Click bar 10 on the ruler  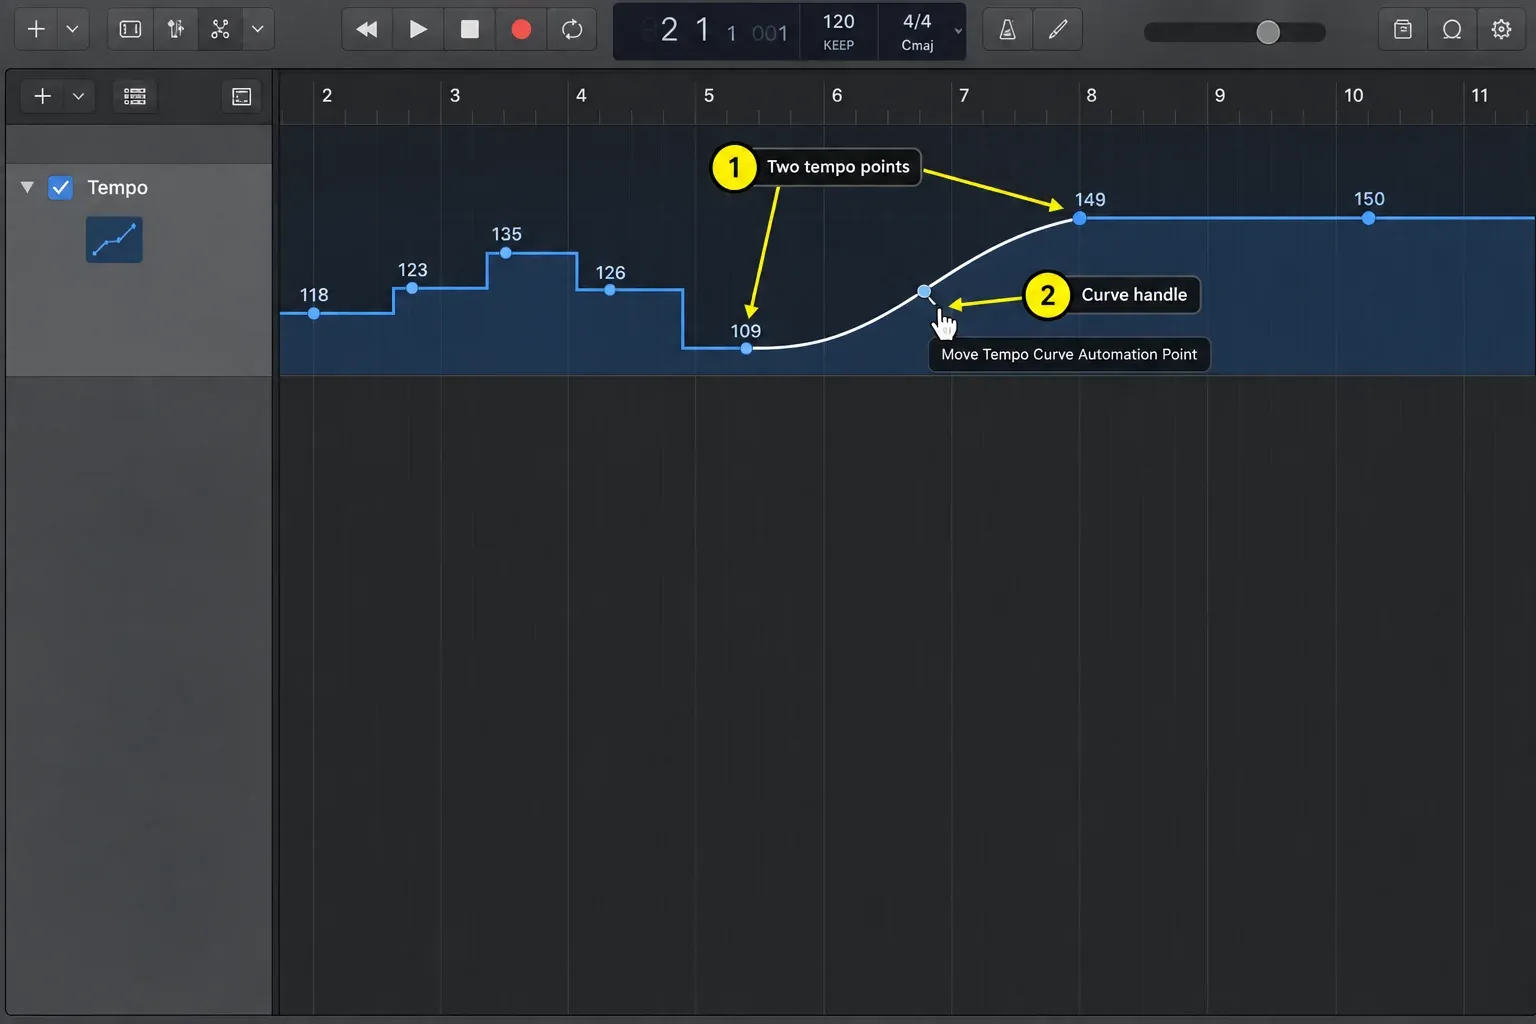[x=1353, y=96]
